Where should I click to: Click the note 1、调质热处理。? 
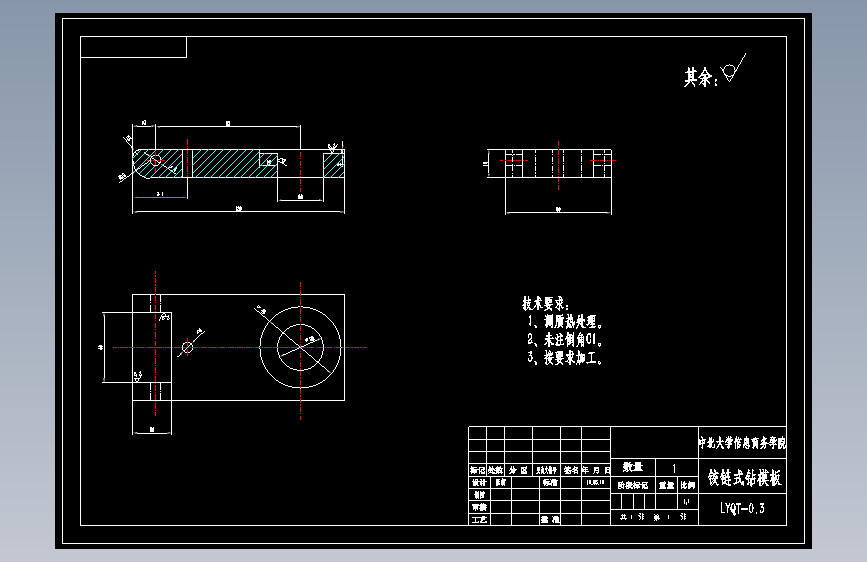565,321
